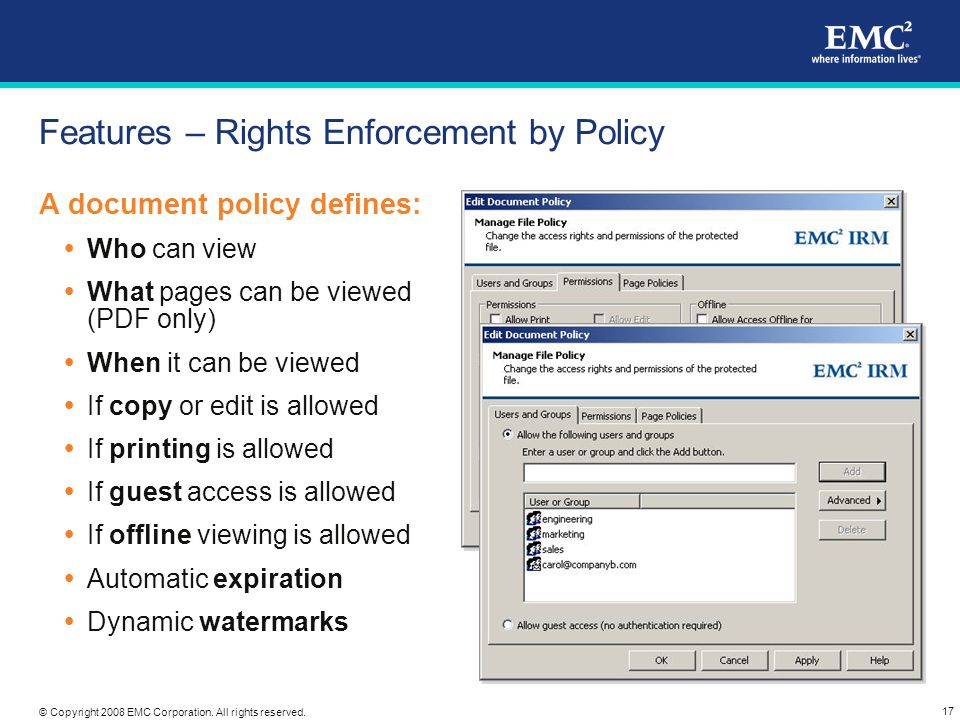Tick Allow Edit checkbox in back dialog
The width and height of the screenshot is (960, 720).
(x=599, y=319)
